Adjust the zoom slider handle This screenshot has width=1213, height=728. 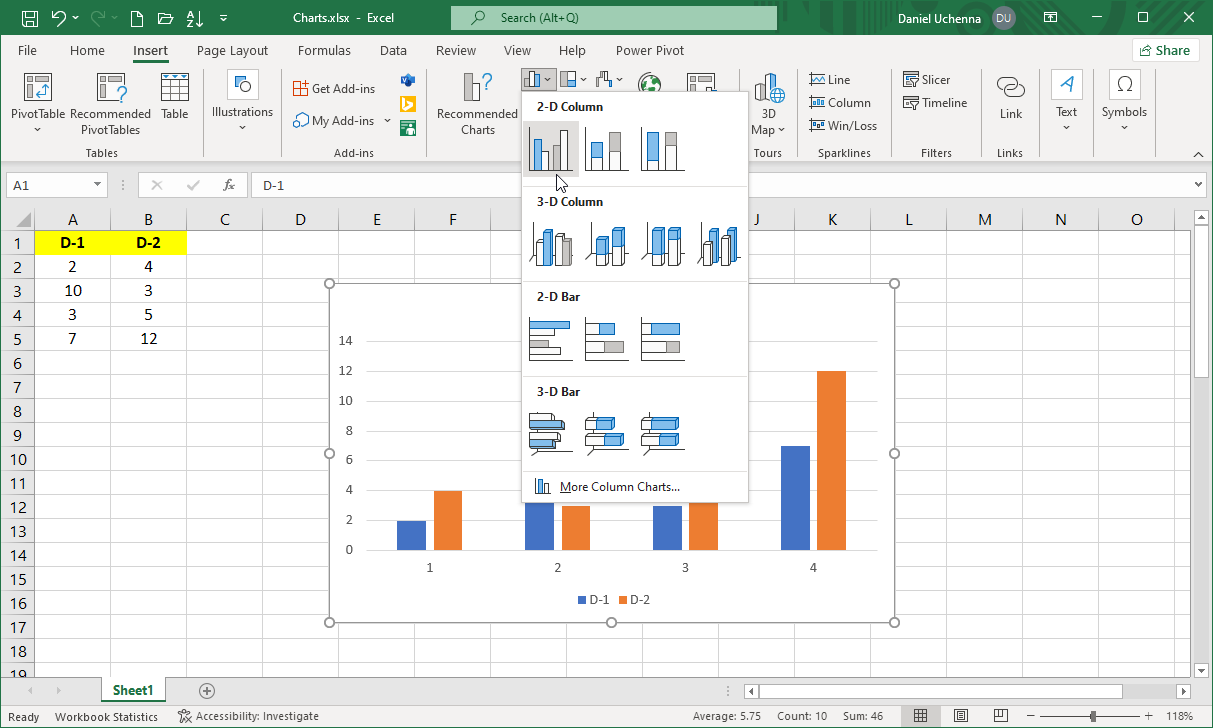point(1093,716)
